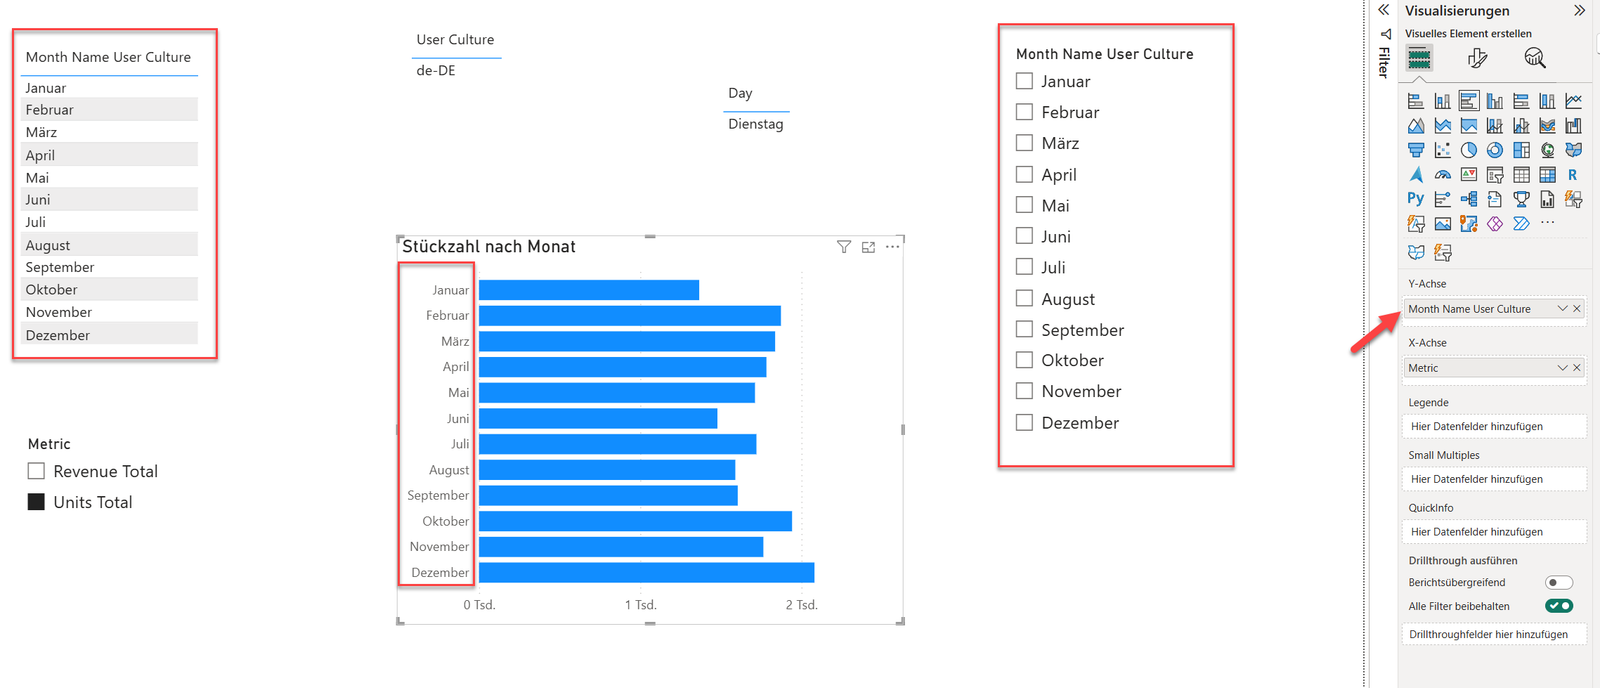Click the filter funnel icon on the chart
1600x688 pixels.
(843, 246)
